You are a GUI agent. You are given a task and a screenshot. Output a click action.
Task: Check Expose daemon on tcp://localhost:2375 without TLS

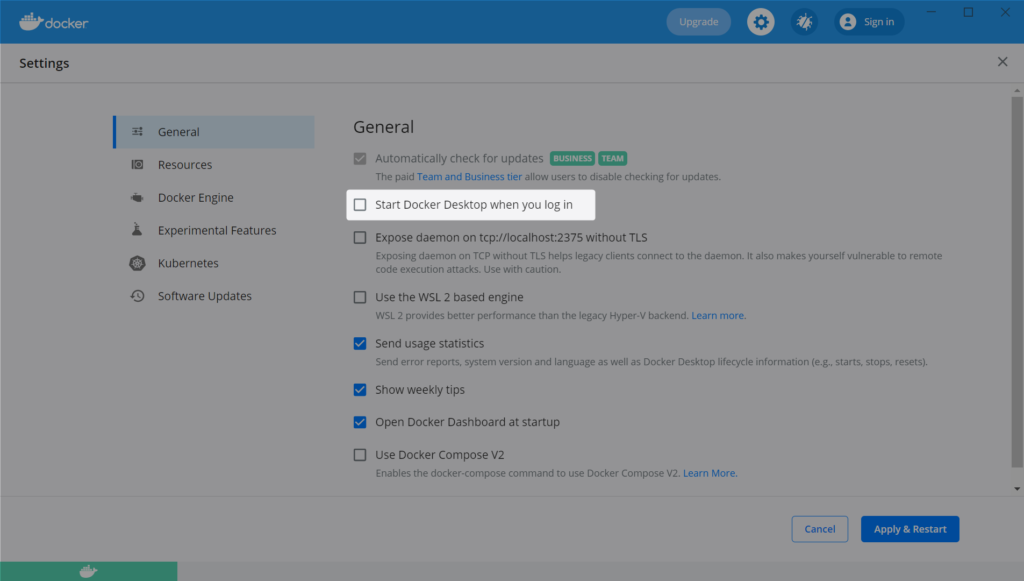coord(360,238)
